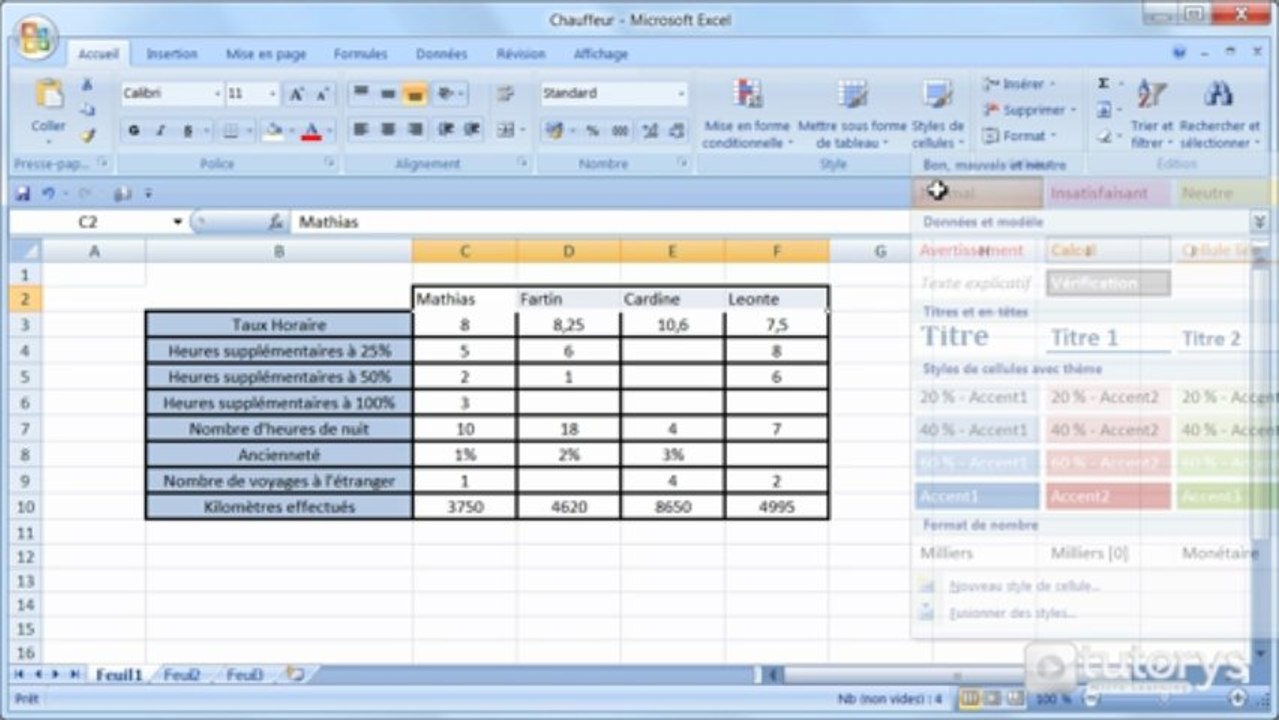Toggle underline formatting (S)
Viewport: 1279px width, 720px height.
tap(187, 130)
